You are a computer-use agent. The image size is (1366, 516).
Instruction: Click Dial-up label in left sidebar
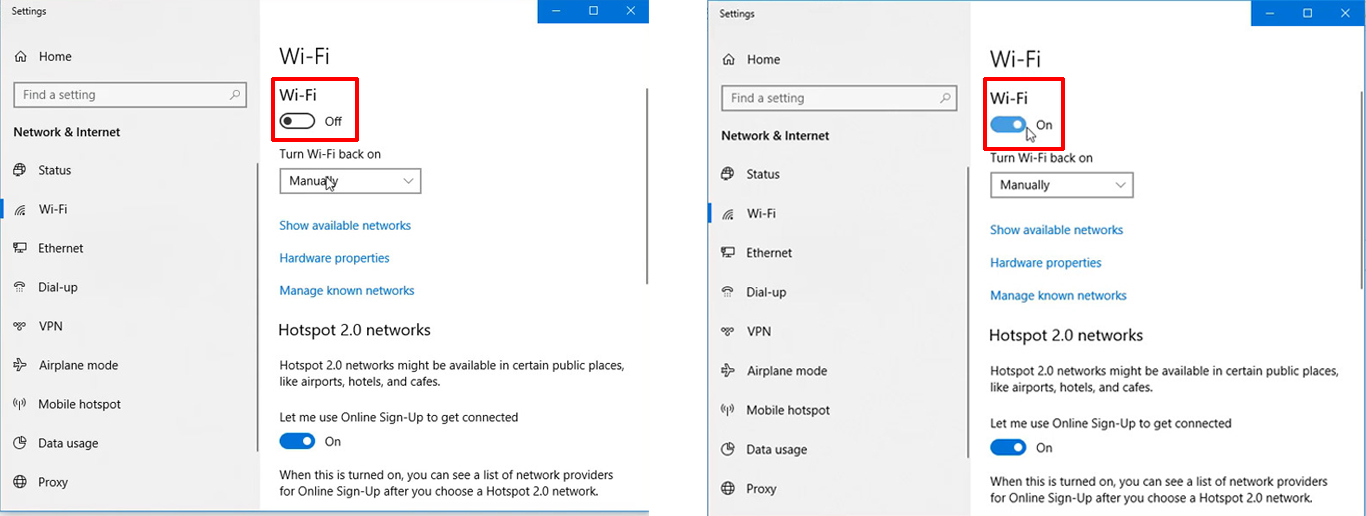coord(58,287)
